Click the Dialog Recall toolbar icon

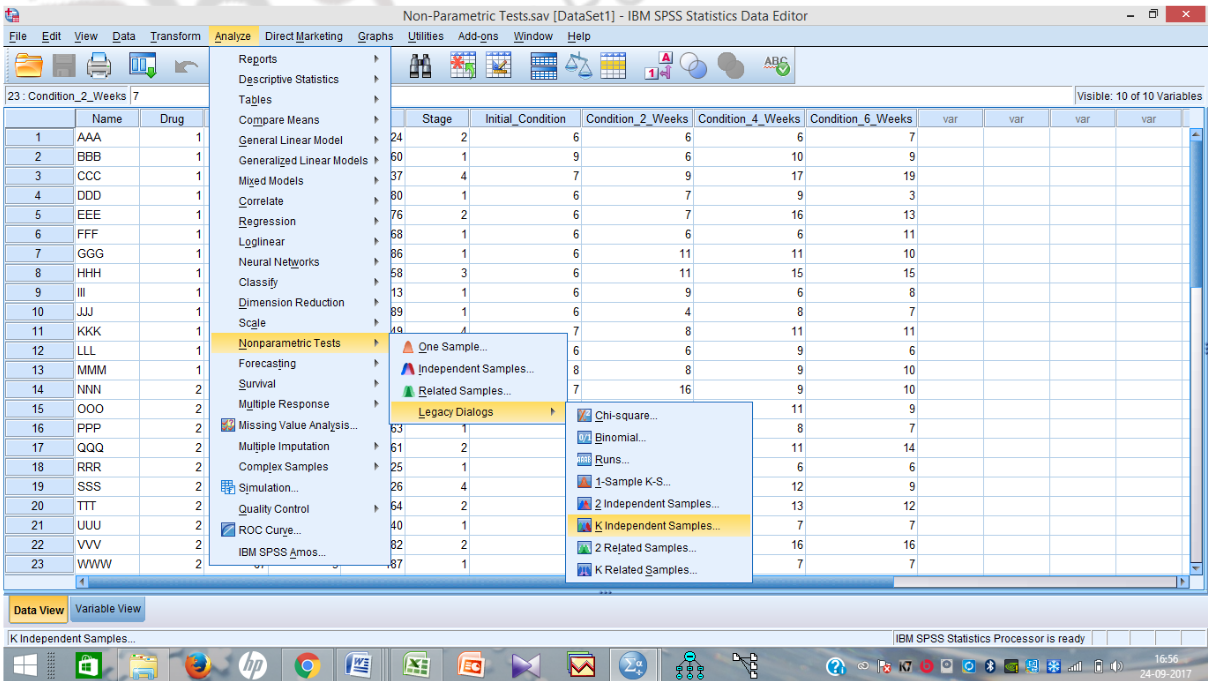click(143, 65)
